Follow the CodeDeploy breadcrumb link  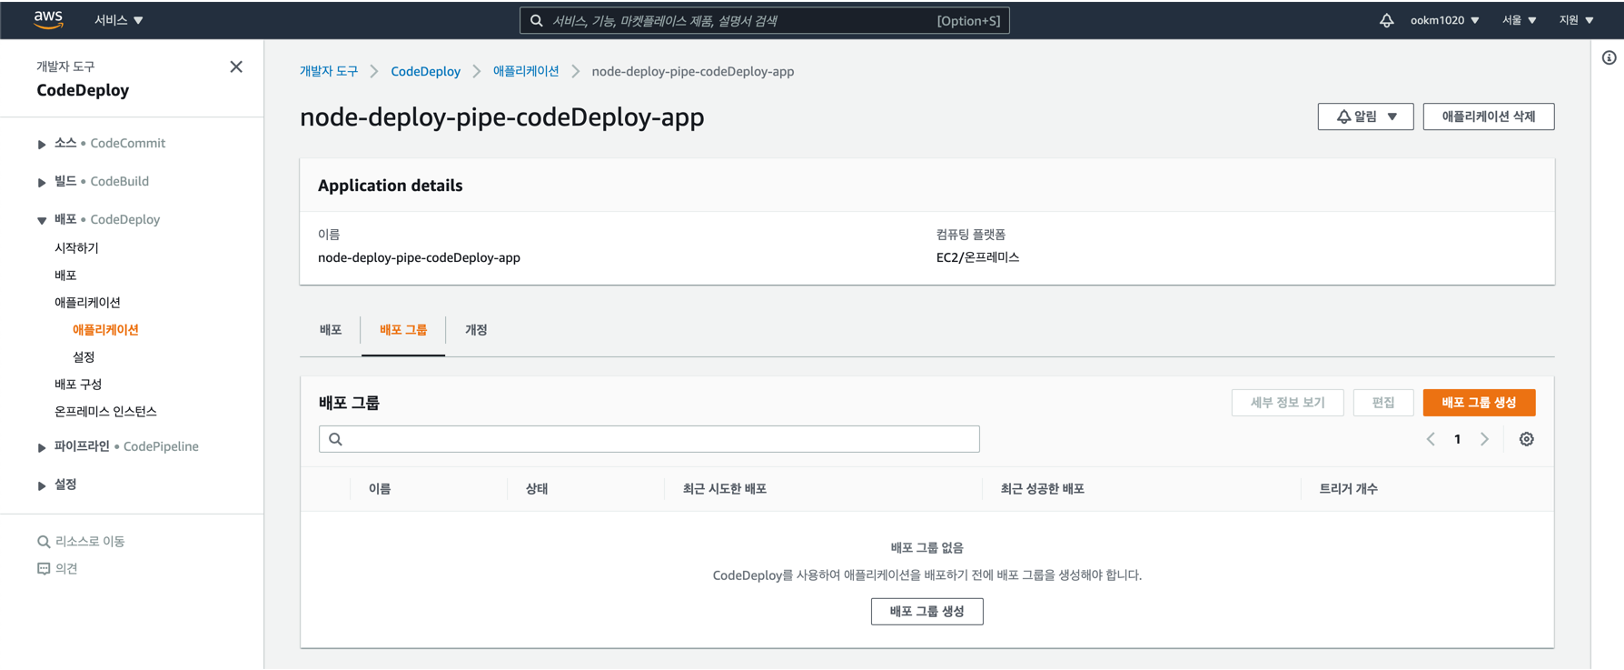425,71
